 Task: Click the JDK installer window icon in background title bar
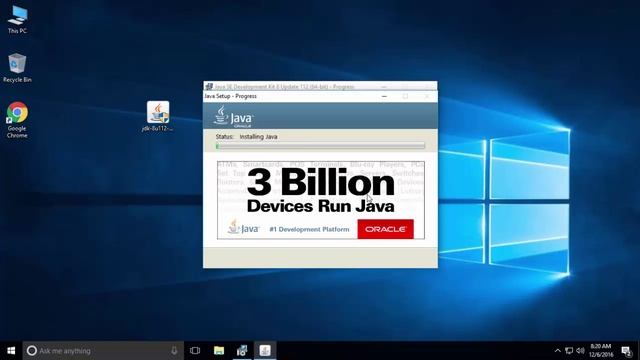pyautogui.click(x=209, y=87)
